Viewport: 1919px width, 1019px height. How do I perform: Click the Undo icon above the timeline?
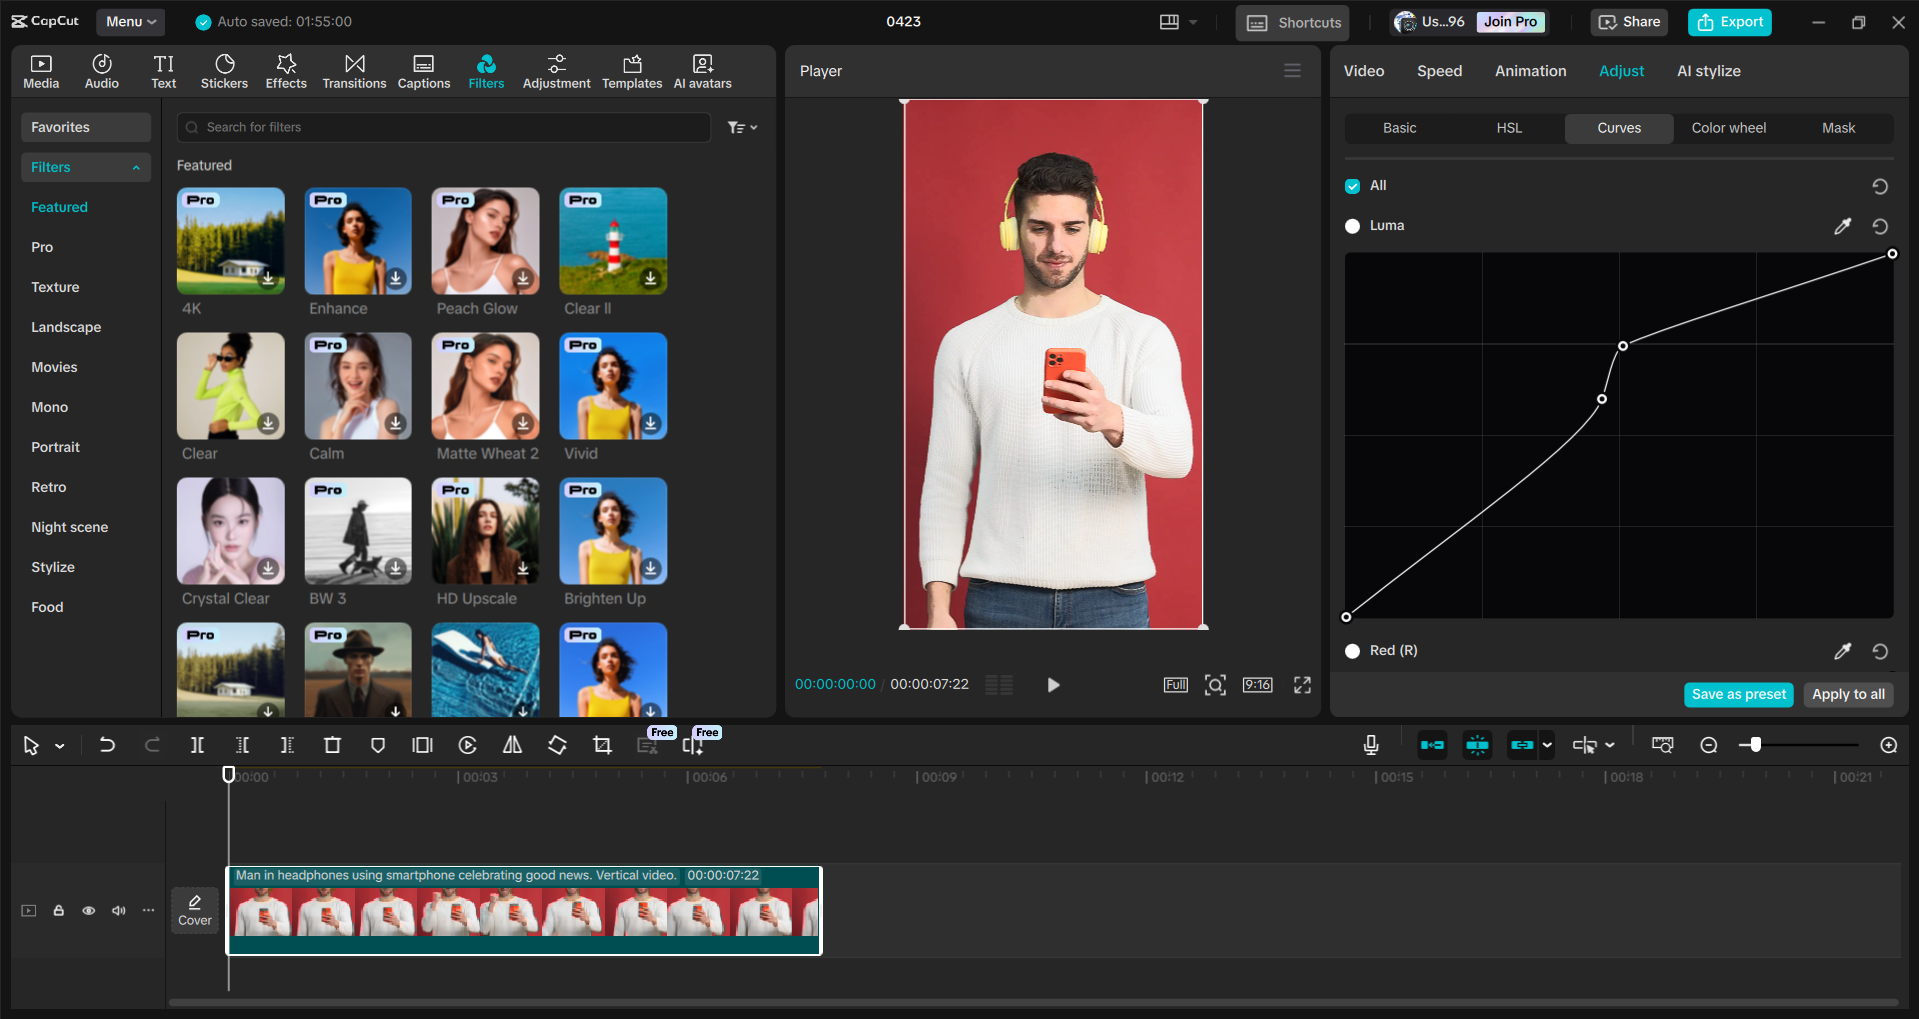click(x=107, y=745)
